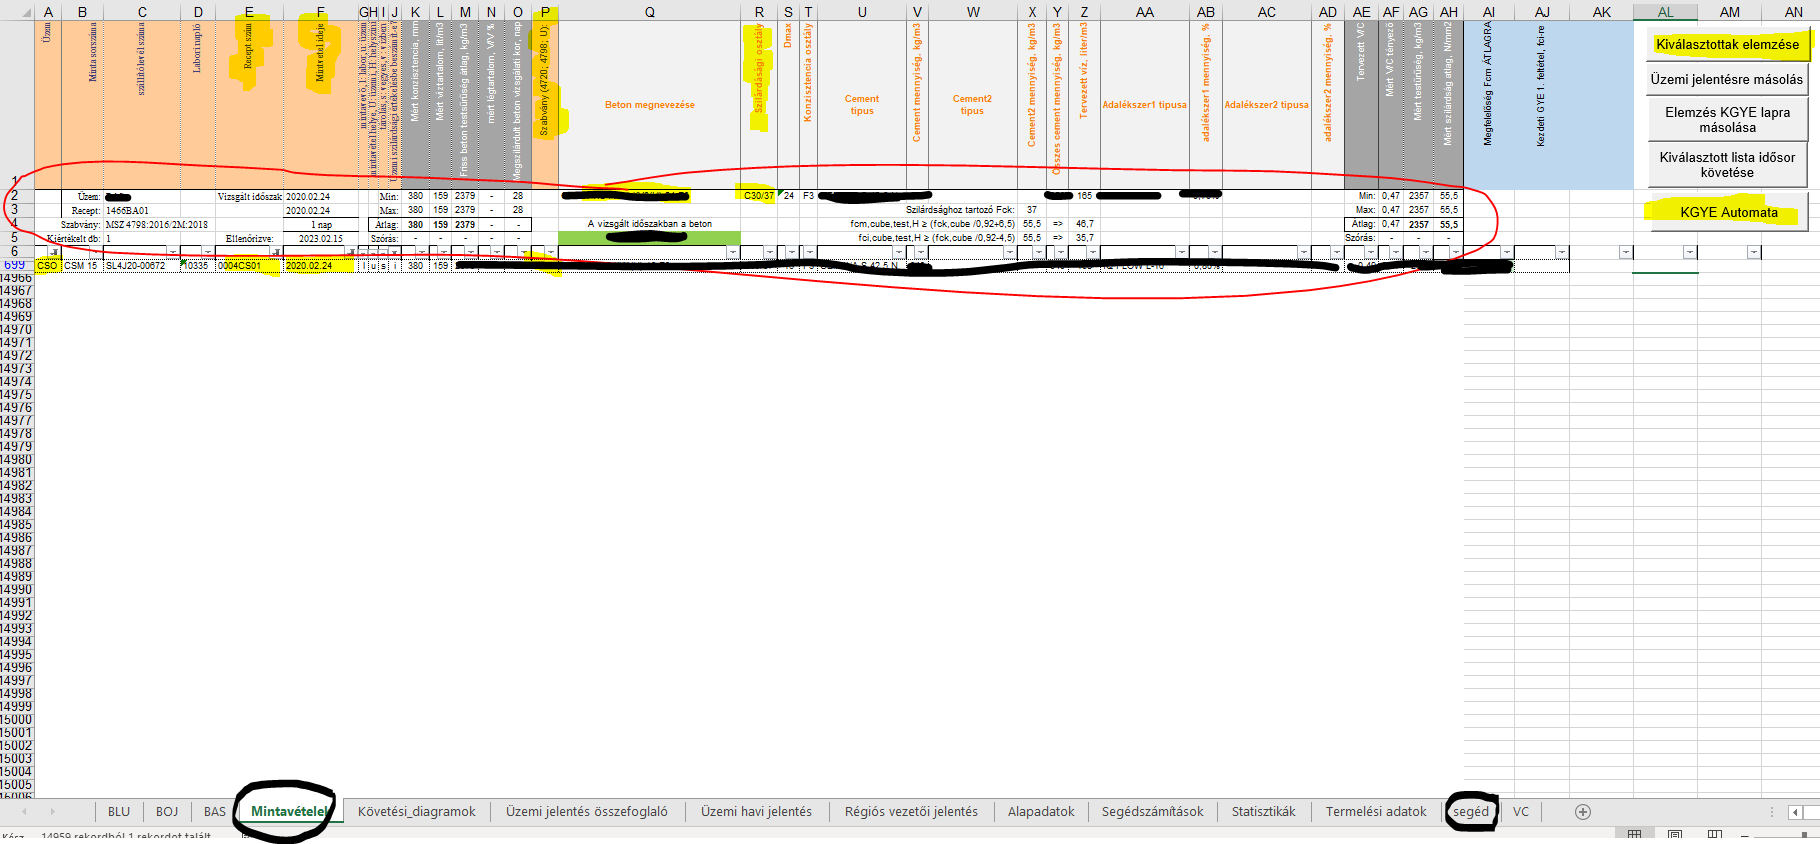Click the 'Vizsgált időszak' label cell
This screenshot has width=1820, height=844.
point(250,197)
